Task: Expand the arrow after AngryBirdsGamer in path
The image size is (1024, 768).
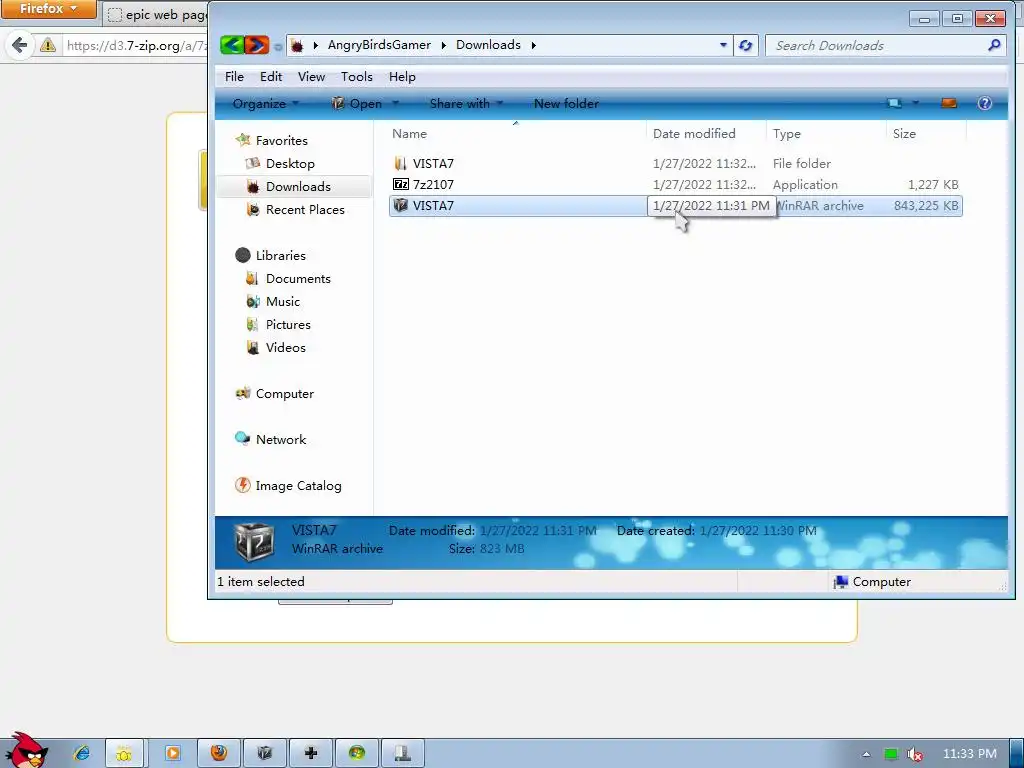Action: pyautogui.click(x=443, y=45)
